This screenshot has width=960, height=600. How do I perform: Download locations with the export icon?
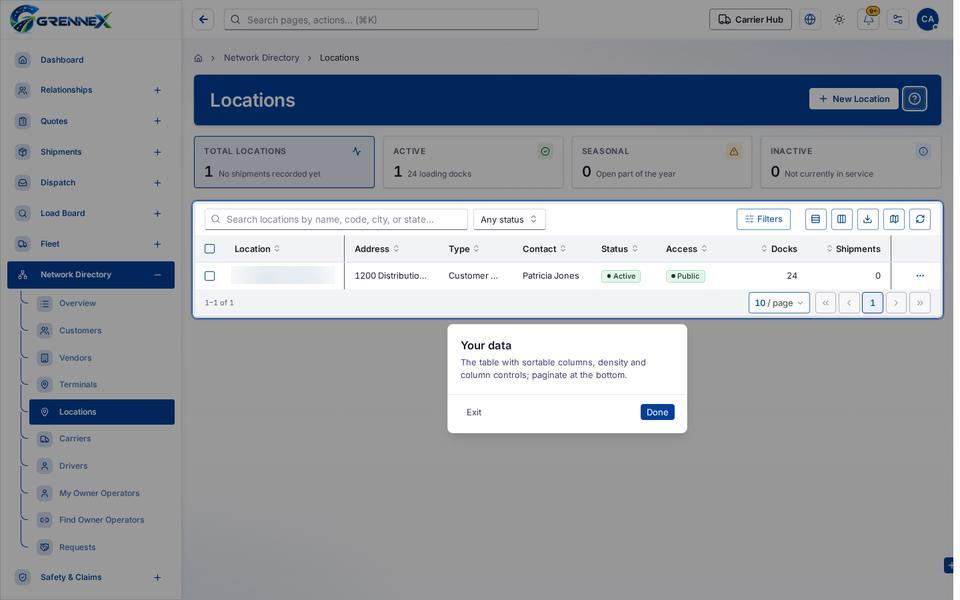pyautogui.click(x=868, y=219)
